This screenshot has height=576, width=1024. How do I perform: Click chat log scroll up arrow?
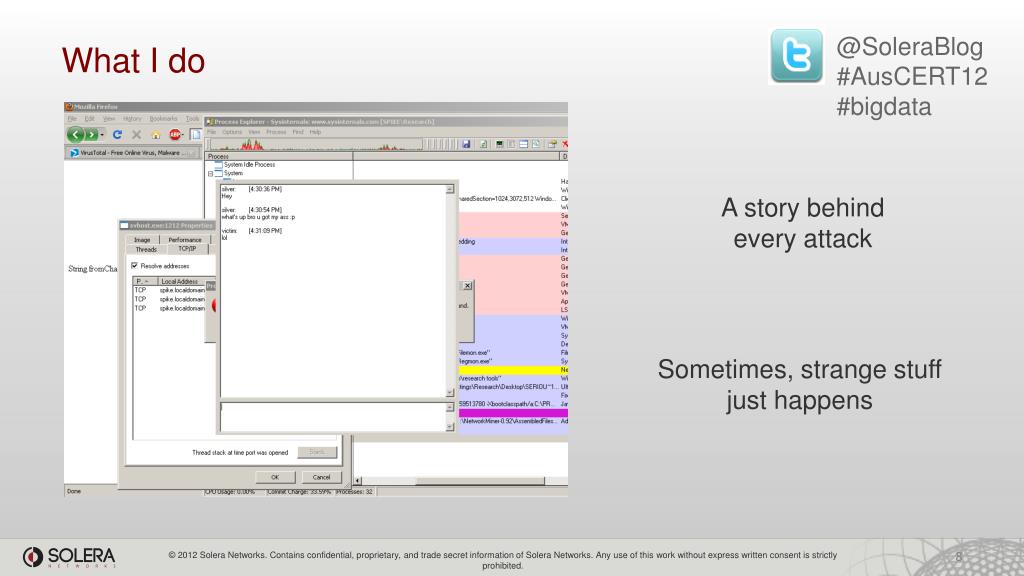pos(450,189)
